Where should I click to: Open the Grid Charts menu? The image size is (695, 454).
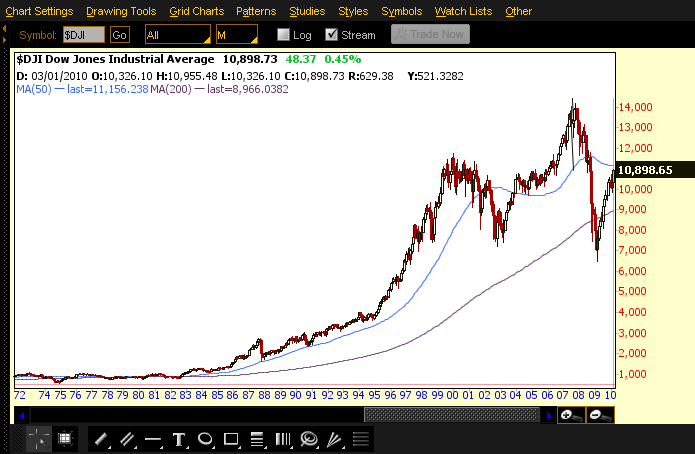coord(197,11)
